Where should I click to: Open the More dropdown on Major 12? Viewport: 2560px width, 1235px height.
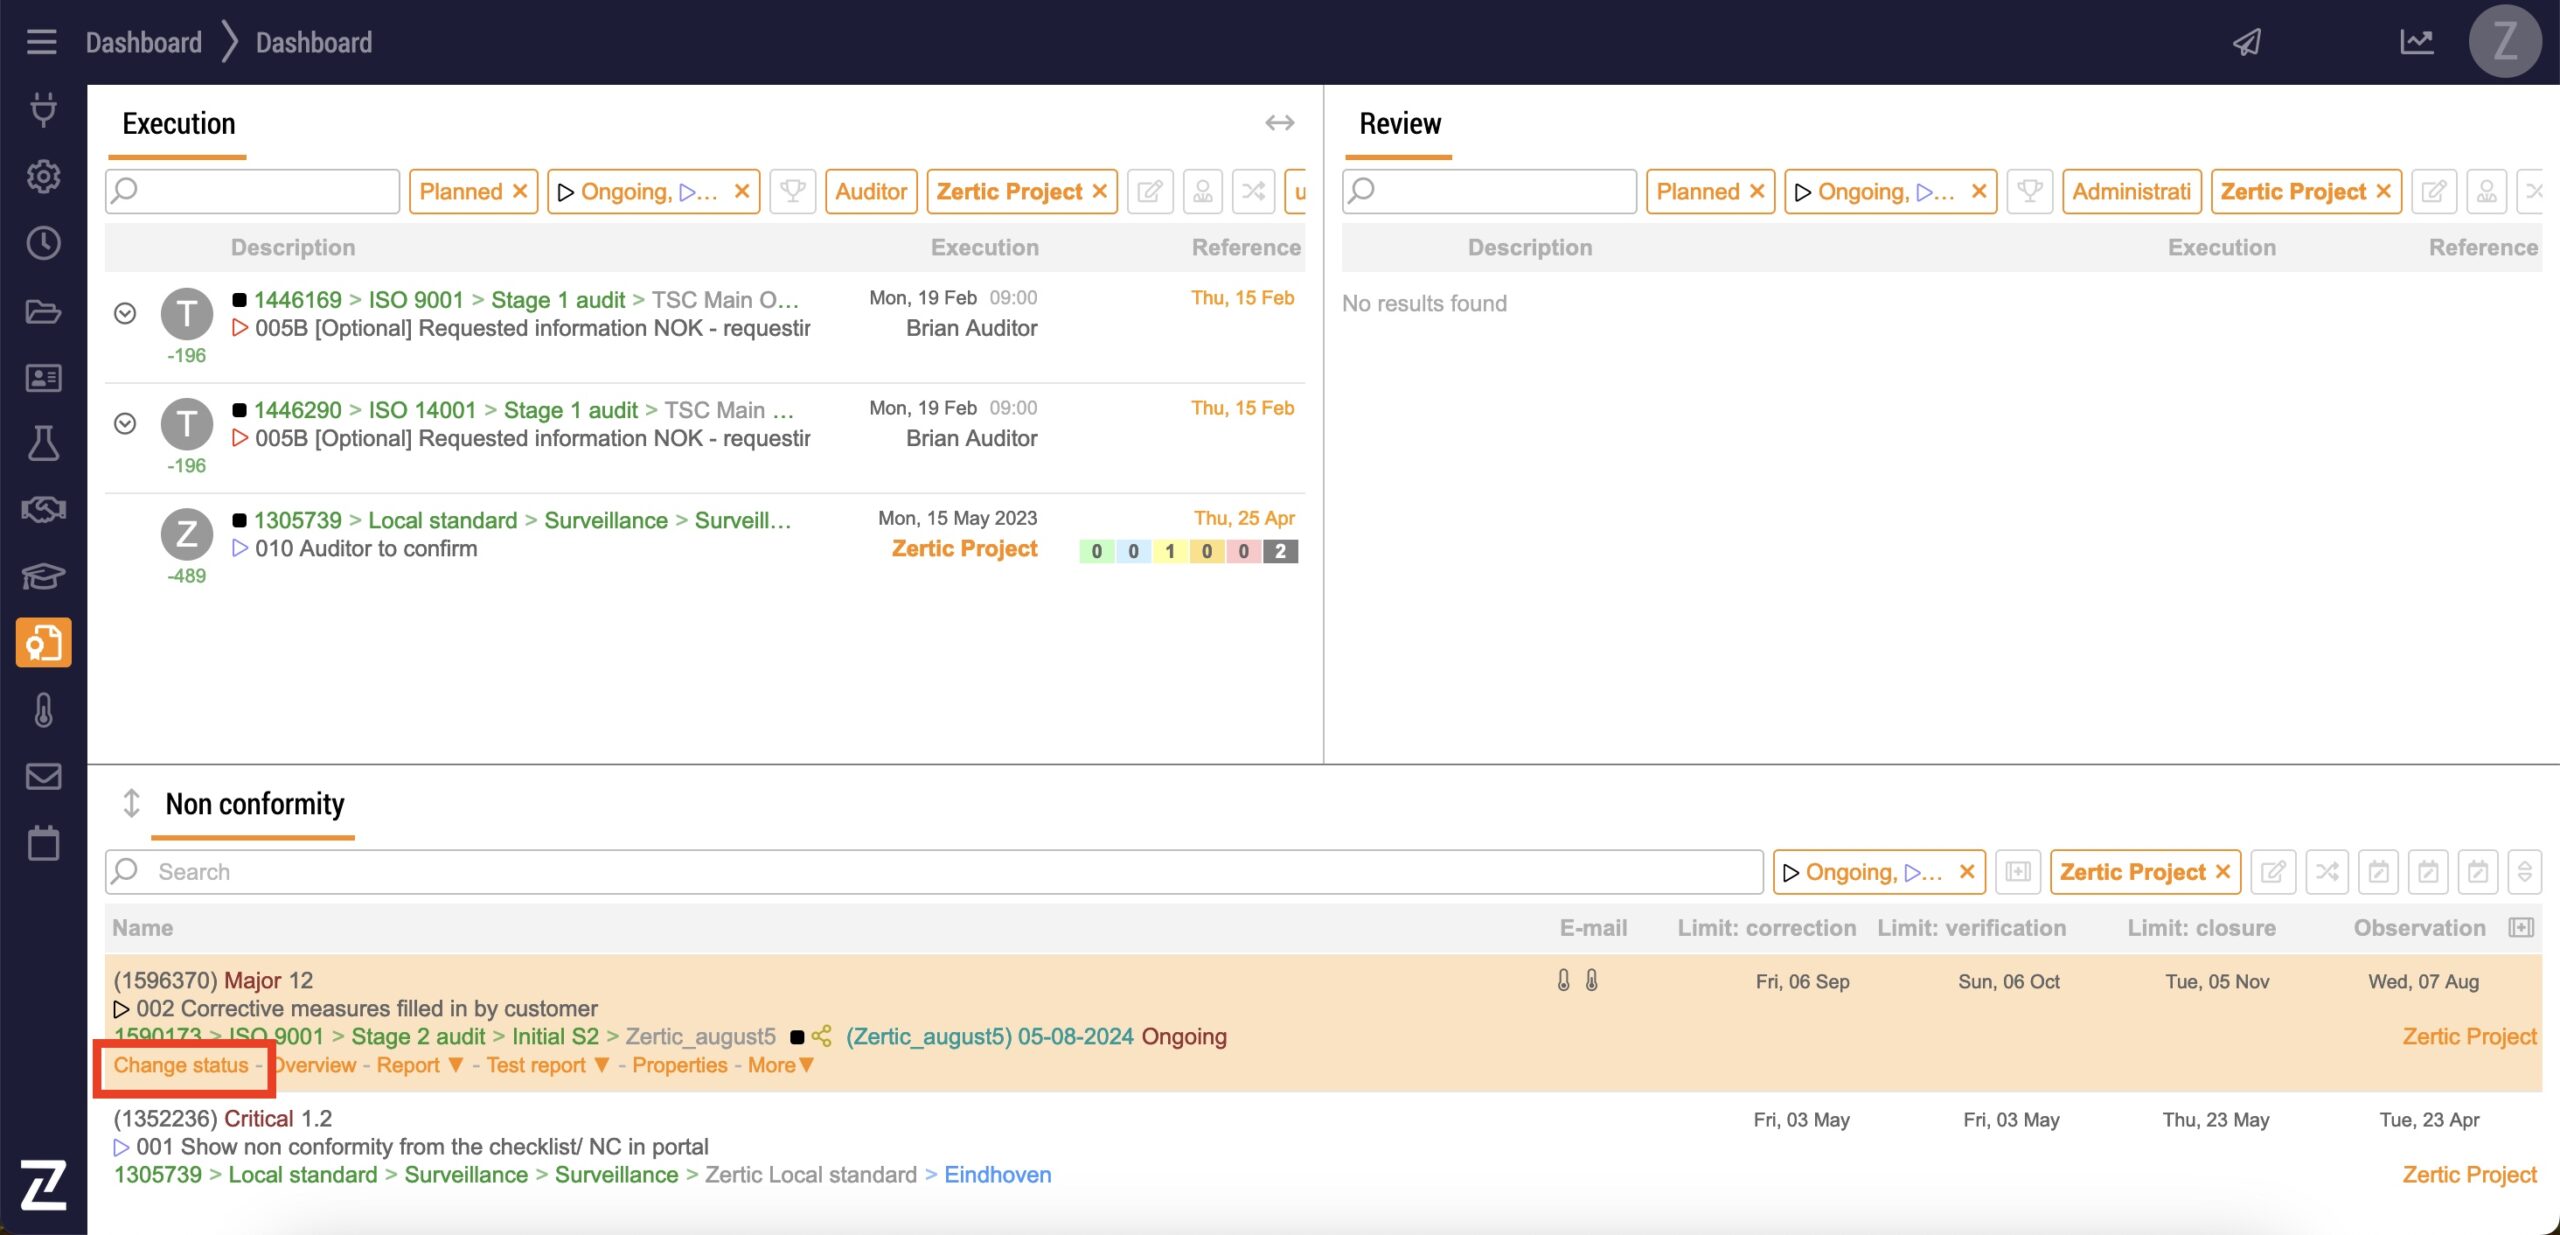781,1065
